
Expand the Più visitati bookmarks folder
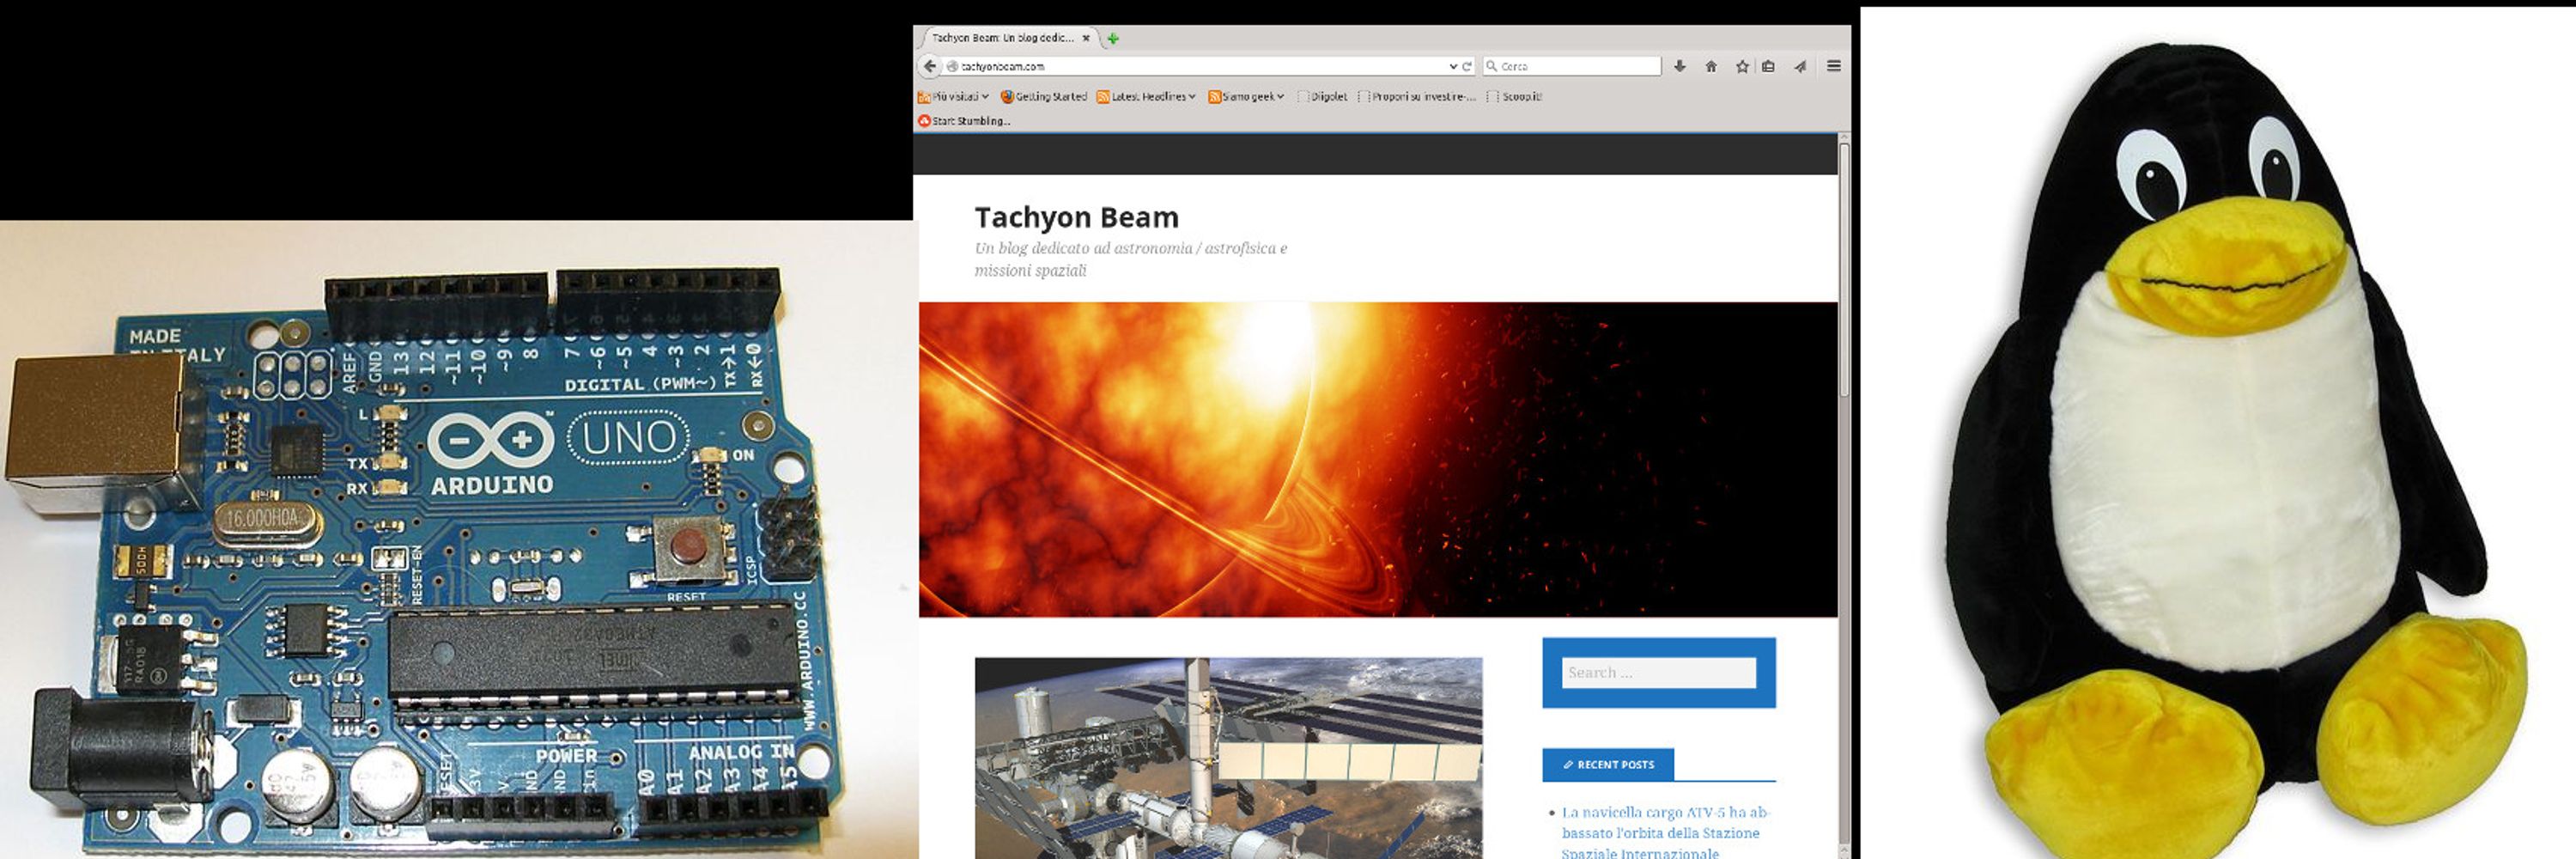[x=953, y=96]
